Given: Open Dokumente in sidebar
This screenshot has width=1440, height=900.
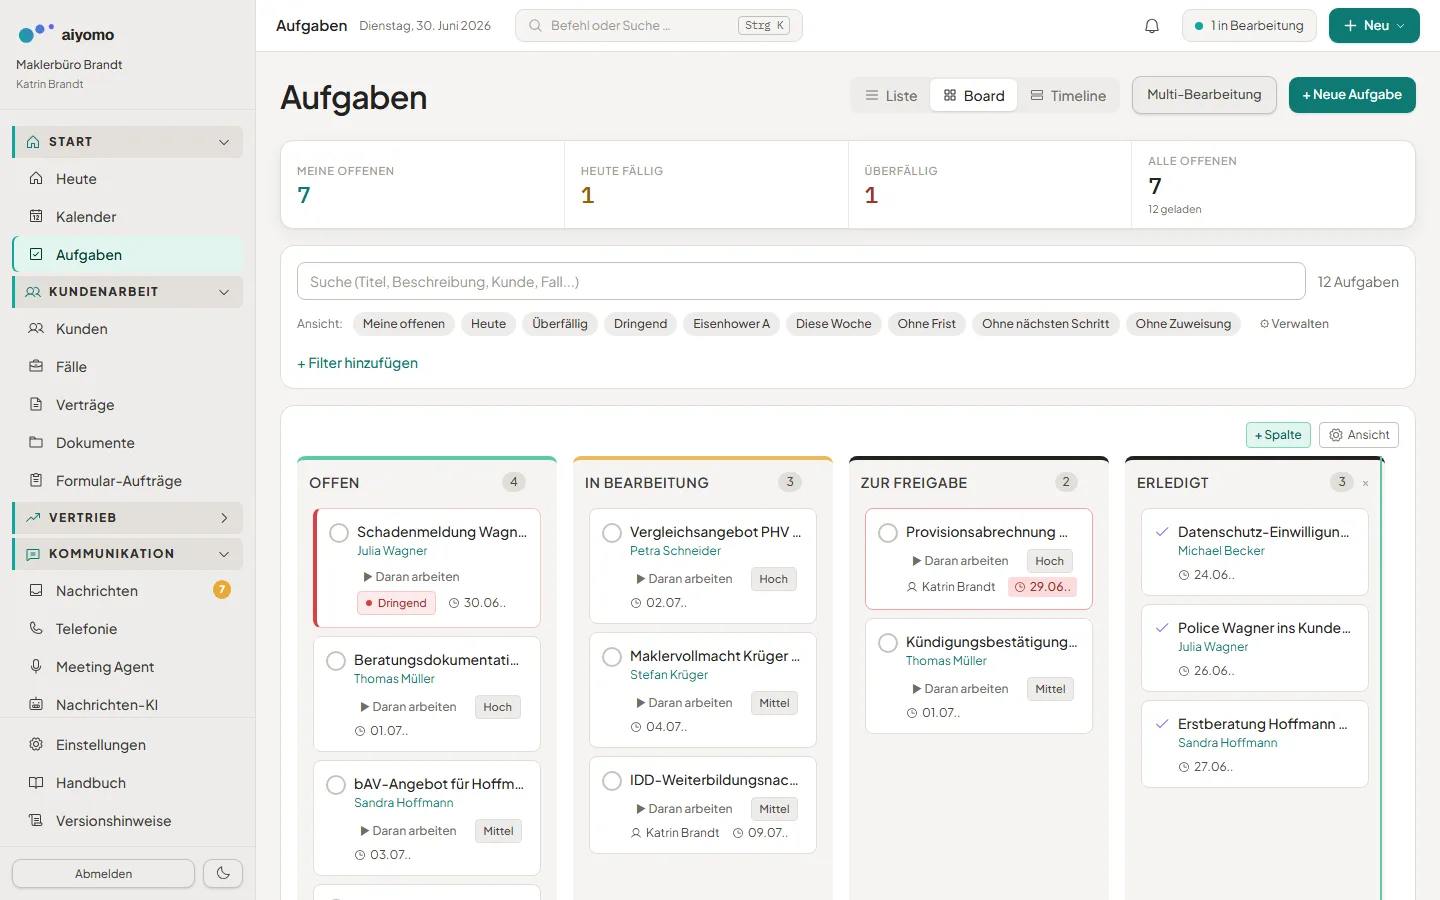Looking at the screenshot, I should tap(128, 443).
